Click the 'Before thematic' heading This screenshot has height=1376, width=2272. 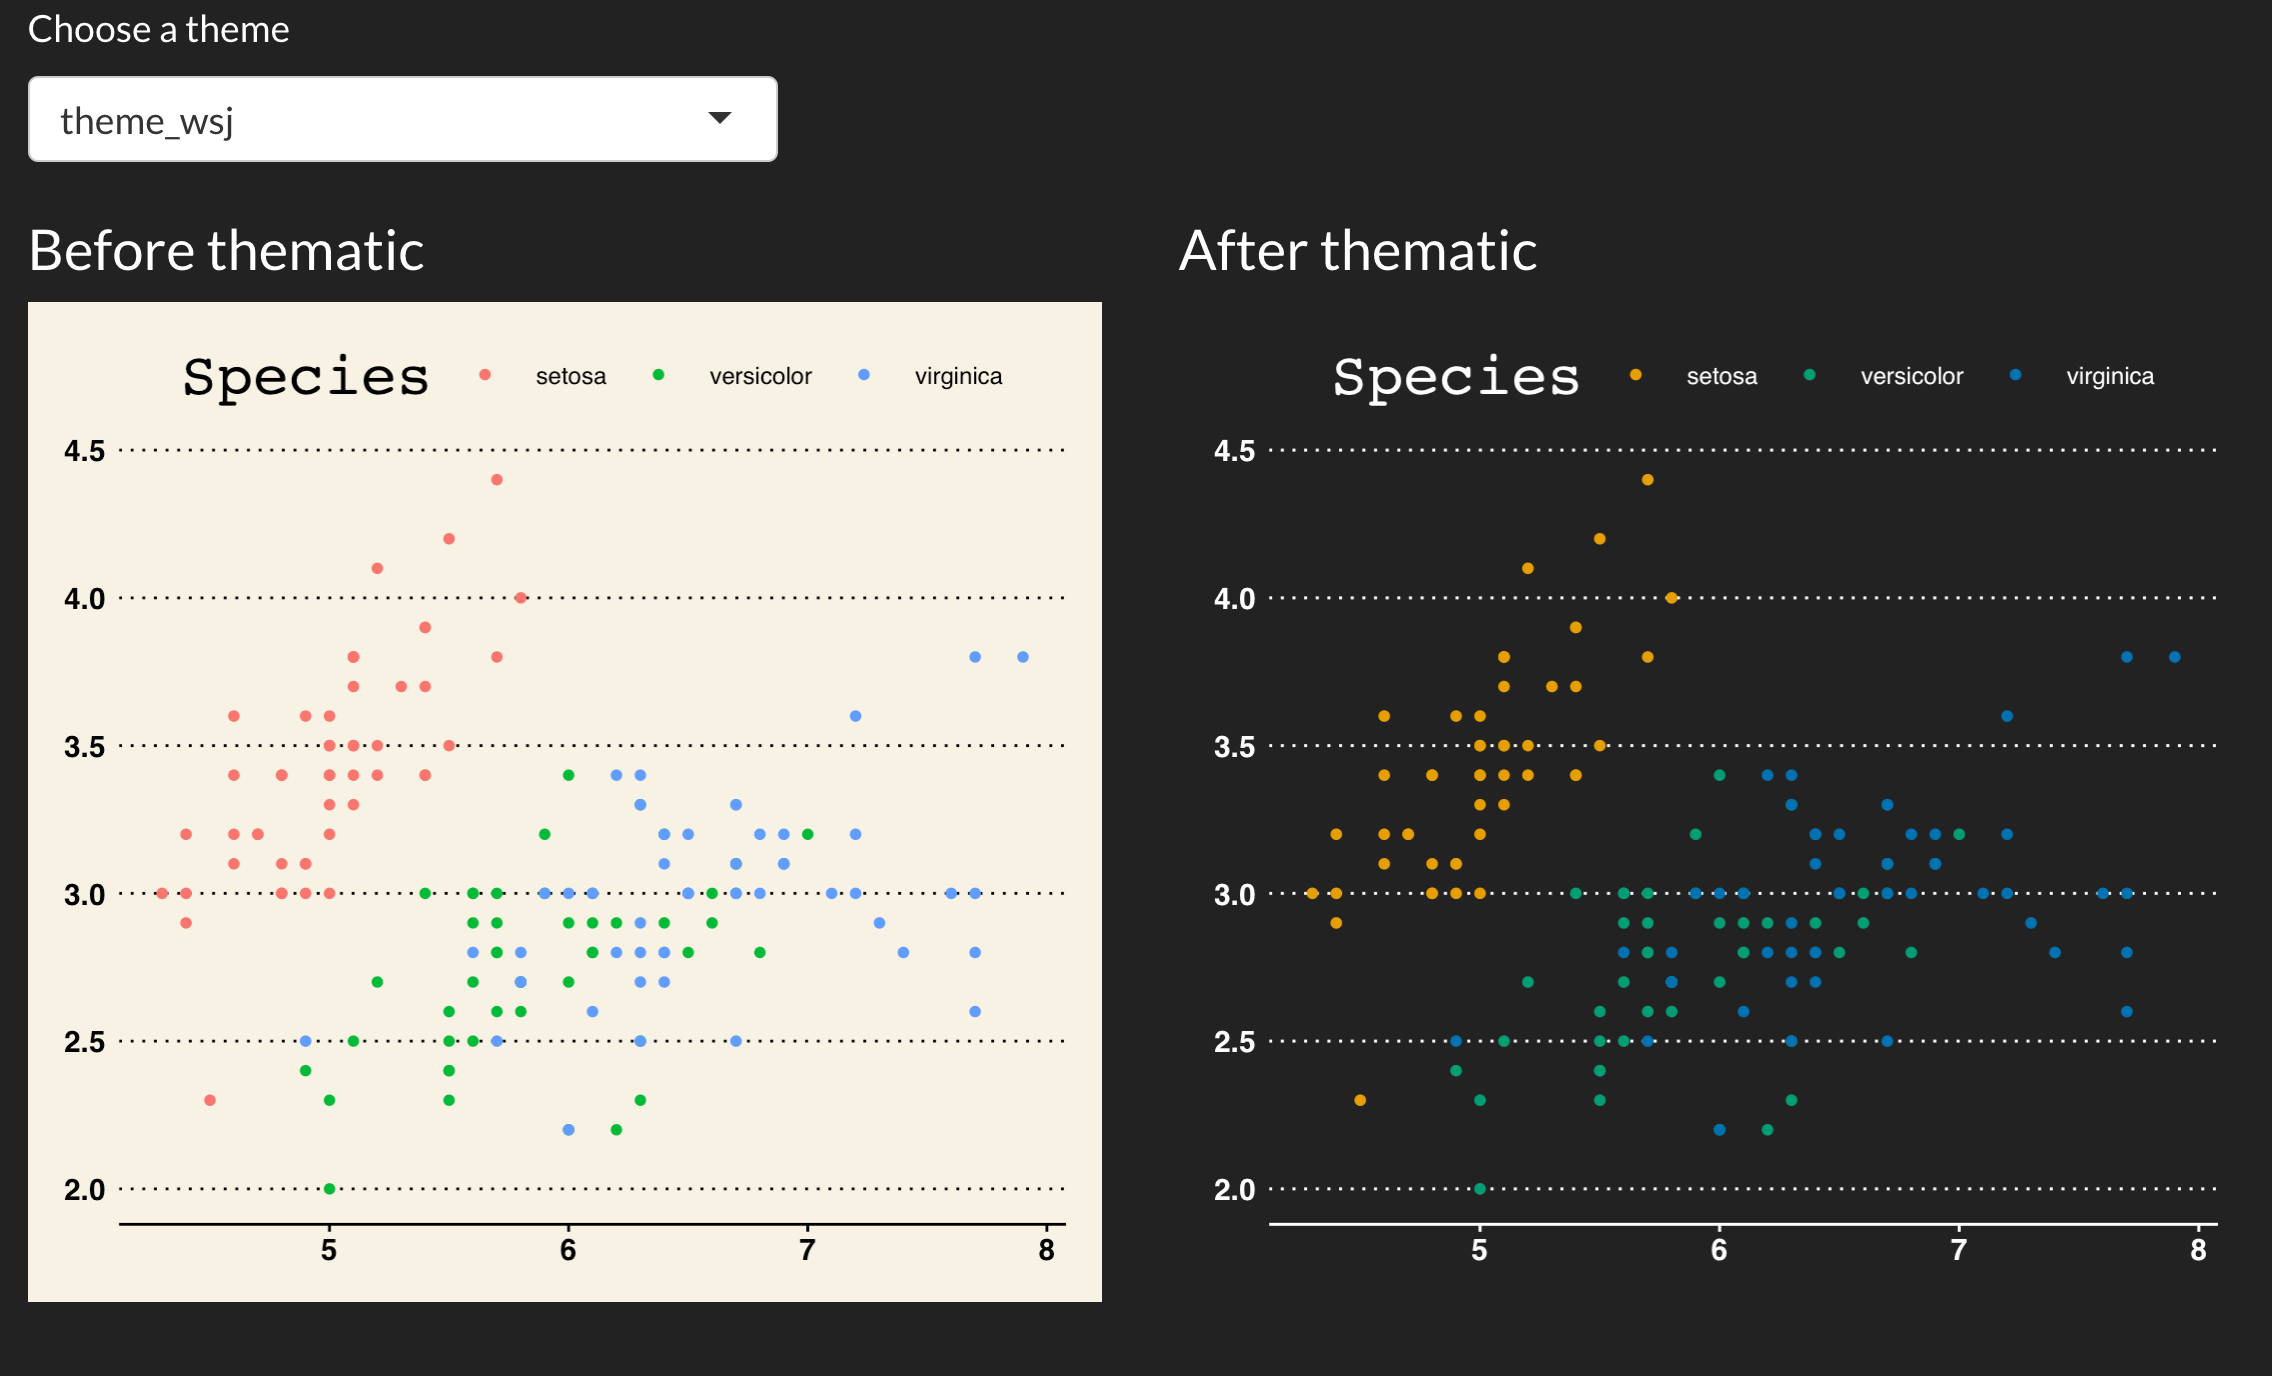pos(226,250)
